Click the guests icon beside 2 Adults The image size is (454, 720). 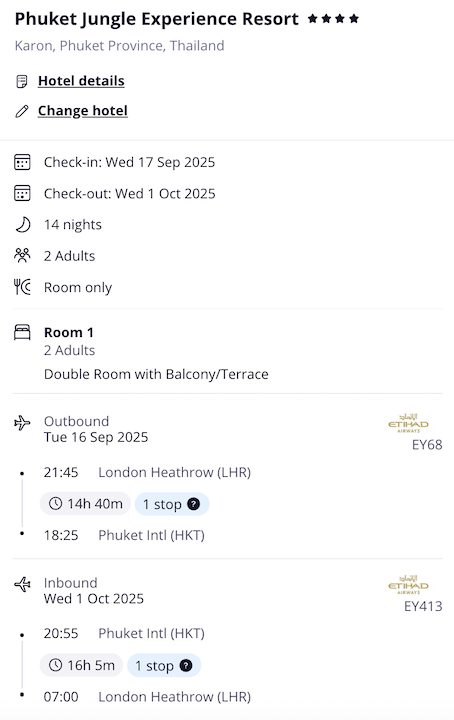point(22,255)
